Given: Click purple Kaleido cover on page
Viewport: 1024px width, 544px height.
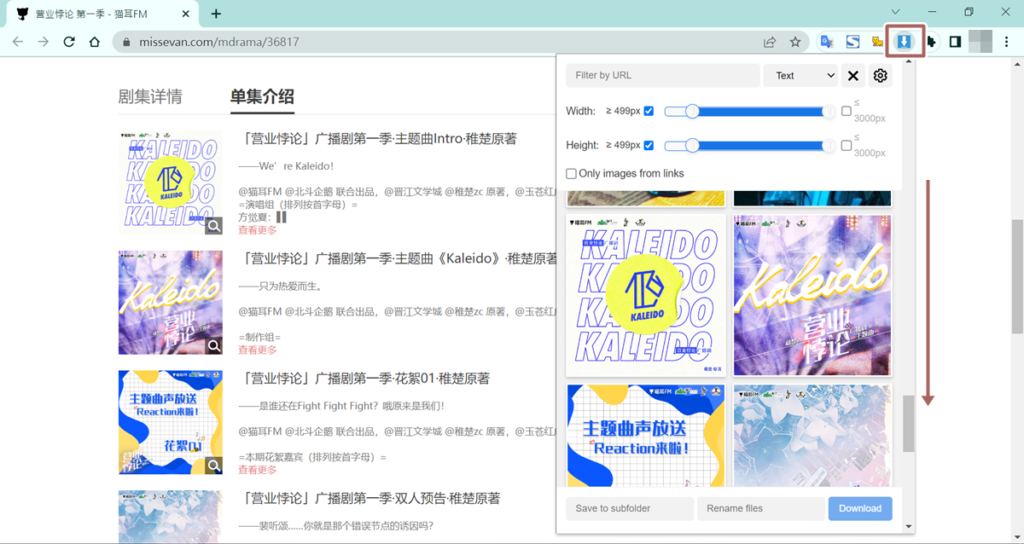Looking at the screenshot, I should tap(170, 302).
